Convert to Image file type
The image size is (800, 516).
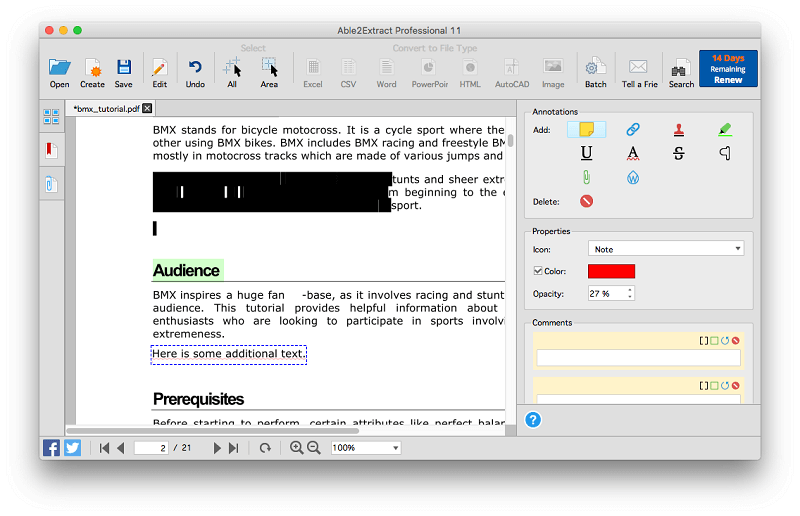553,73
